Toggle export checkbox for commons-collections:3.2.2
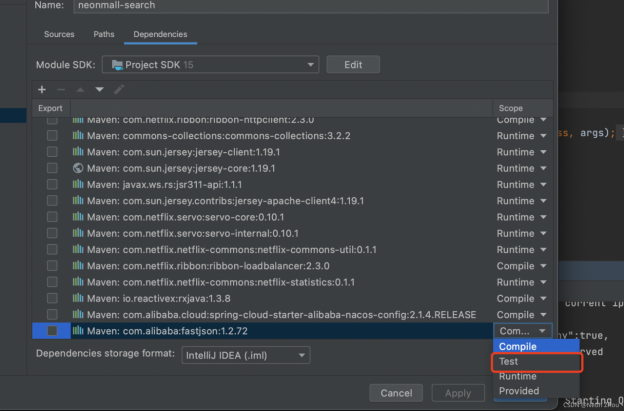This screenshot has width=624, height=411. click(51, 136)
